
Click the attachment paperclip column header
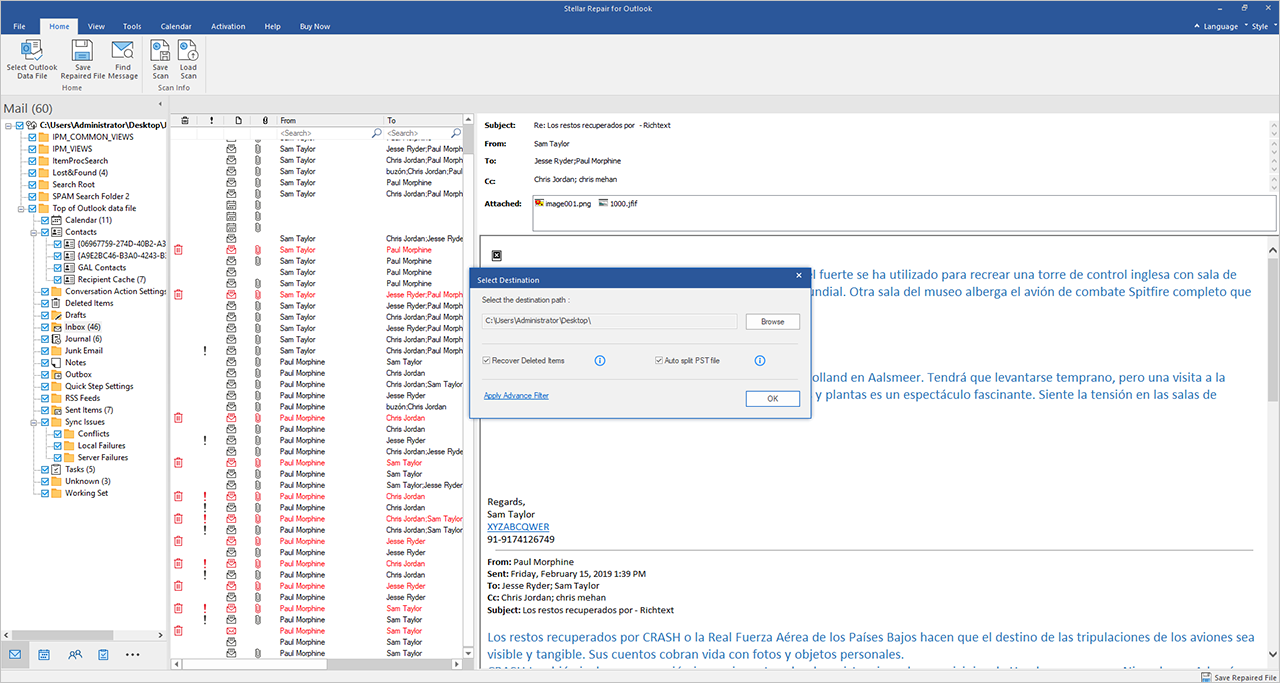pos(265,120)
